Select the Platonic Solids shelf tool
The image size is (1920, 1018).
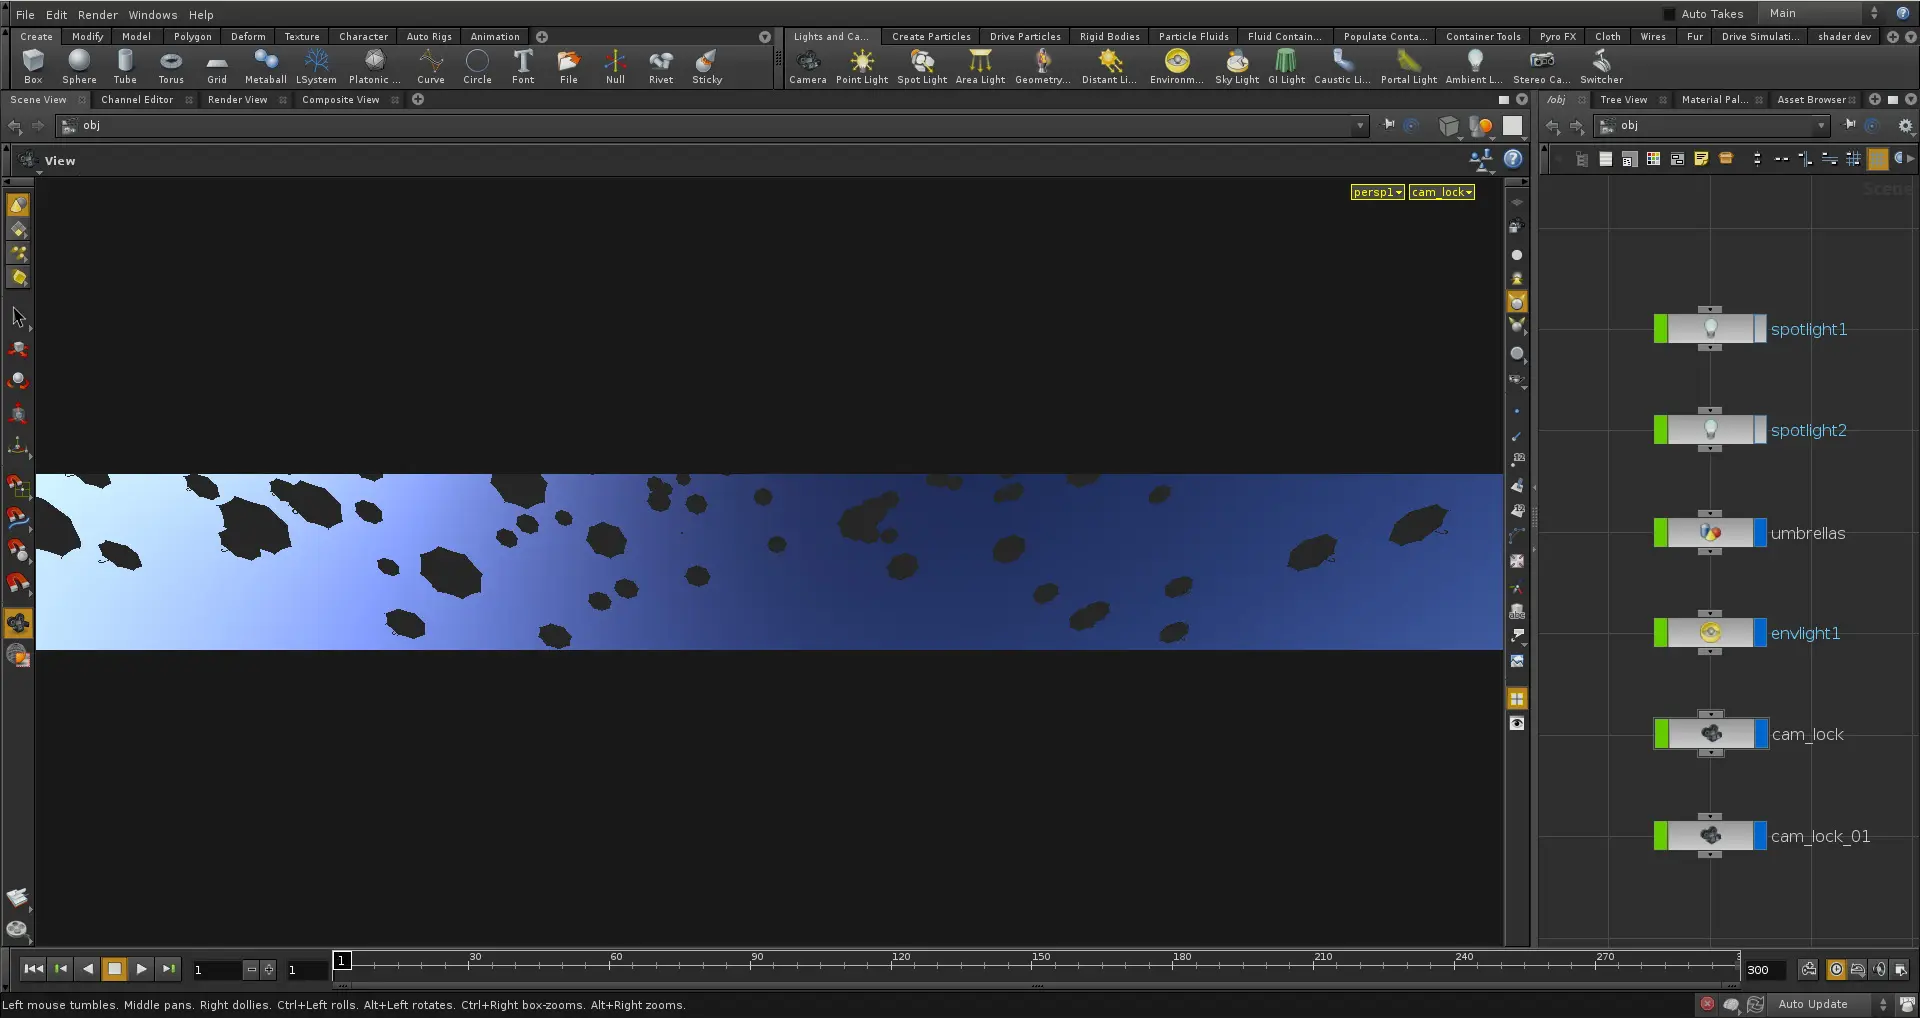(x=374, y=67)
